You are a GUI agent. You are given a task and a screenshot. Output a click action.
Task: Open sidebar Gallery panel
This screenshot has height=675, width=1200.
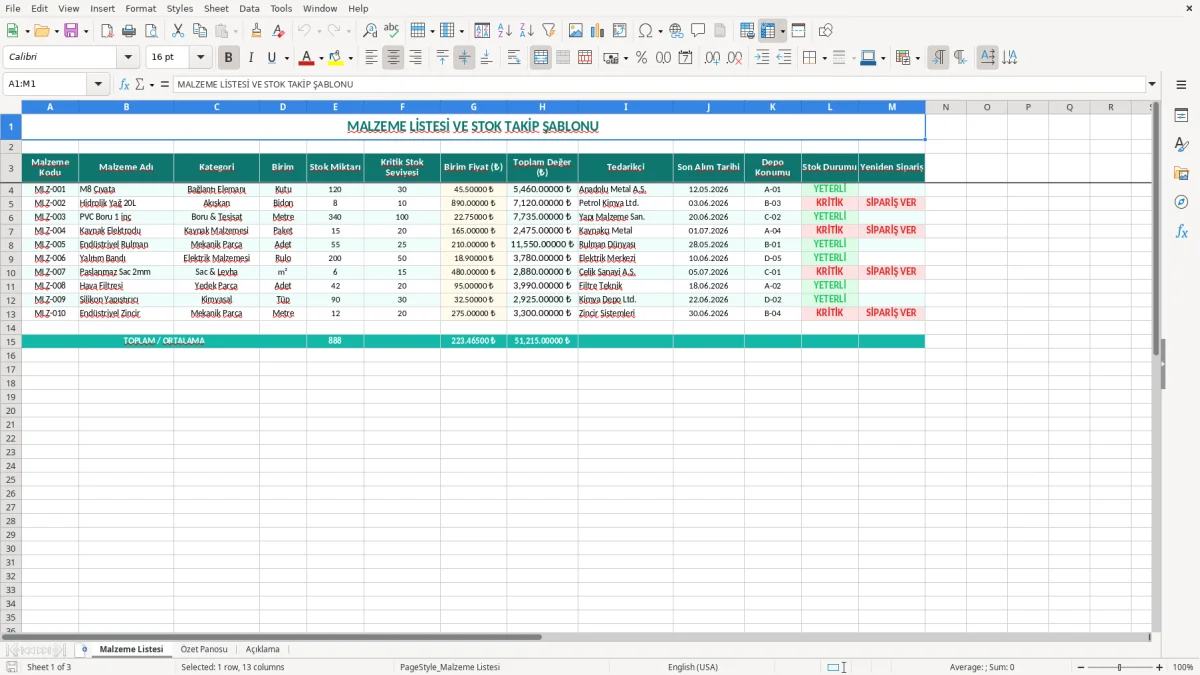pyautogui.click(x=1181, y=173)
